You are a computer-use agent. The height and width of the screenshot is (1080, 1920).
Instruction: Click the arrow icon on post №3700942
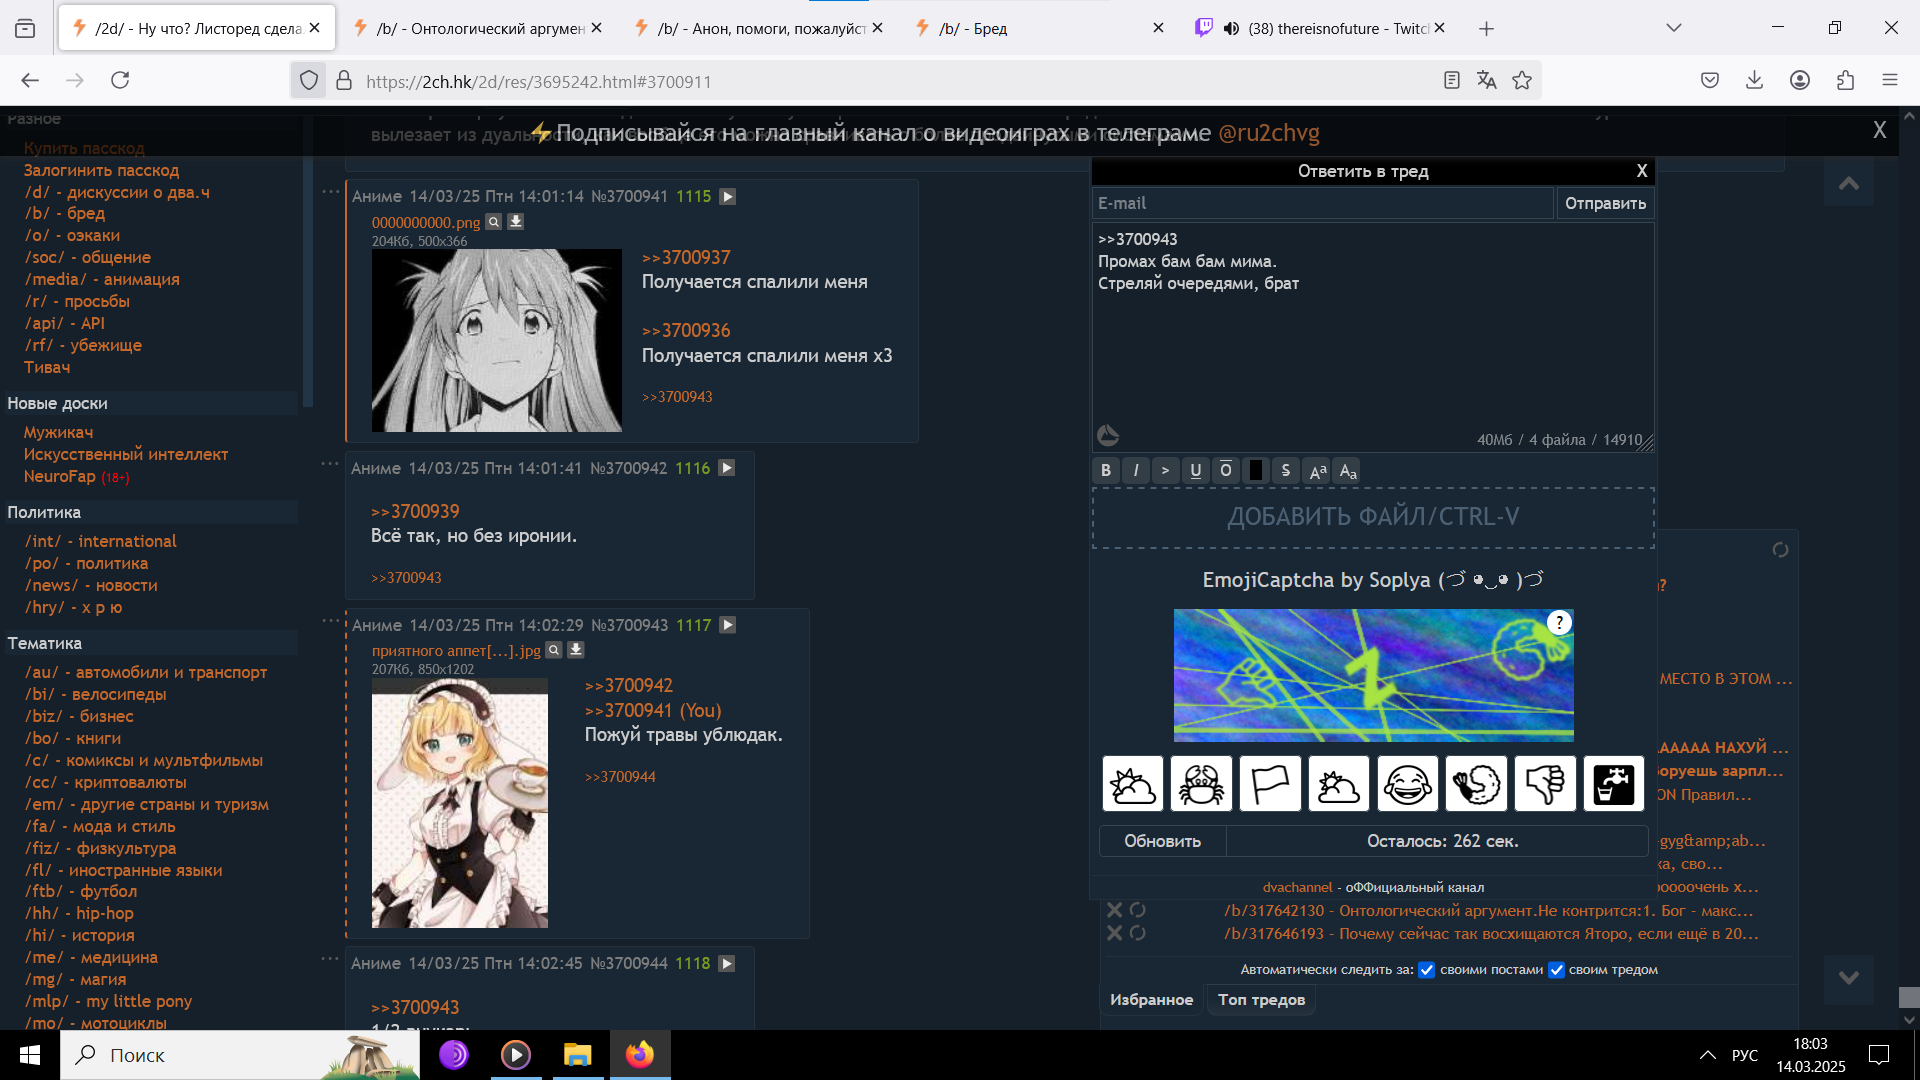pyautogui.click(x=727, y=468)
